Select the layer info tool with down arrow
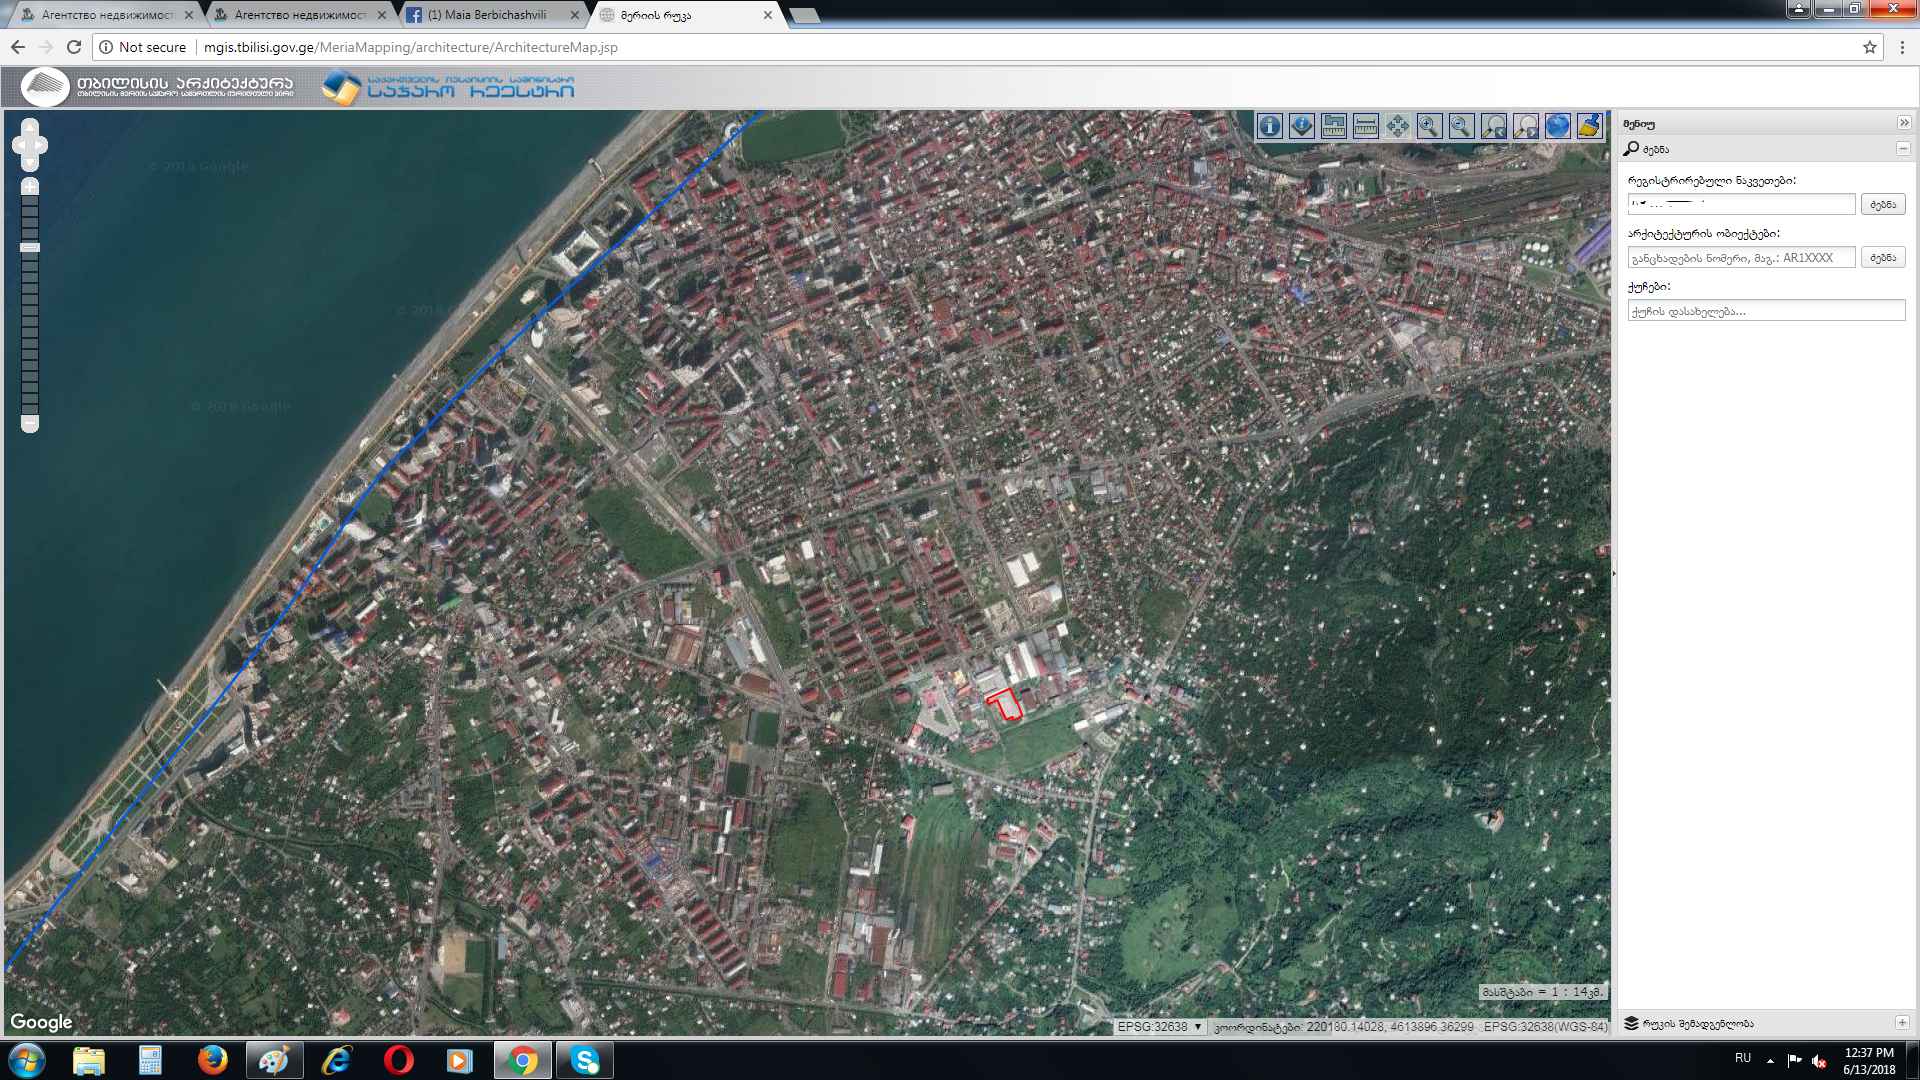Image resolution: width=1920 pixels, height=1080 pixels. tap(1301, 126)
